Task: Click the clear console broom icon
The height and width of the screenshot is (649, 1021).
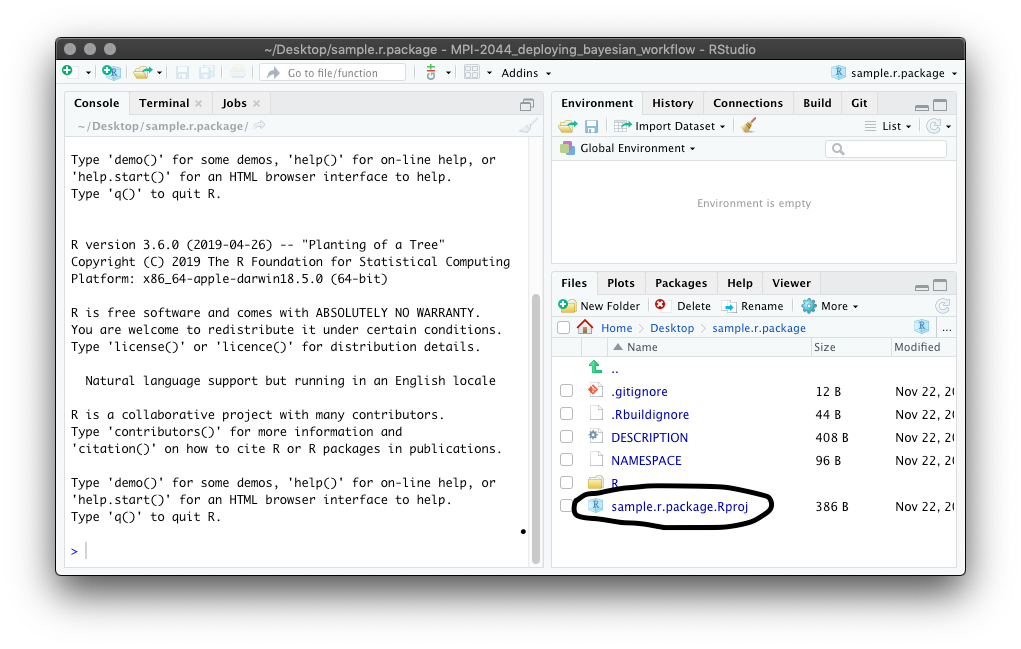Action: [527, 126]
